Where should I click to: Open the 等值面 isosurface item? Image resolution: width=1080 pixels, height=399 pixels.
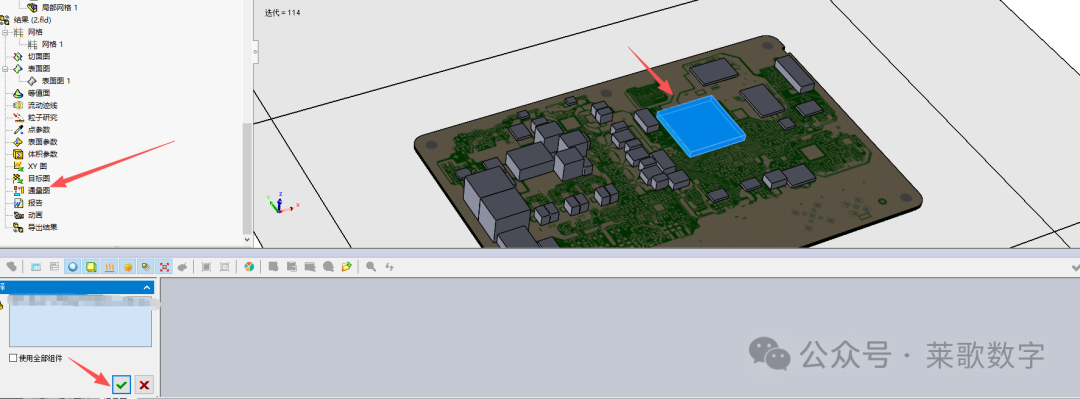point(39,93)
